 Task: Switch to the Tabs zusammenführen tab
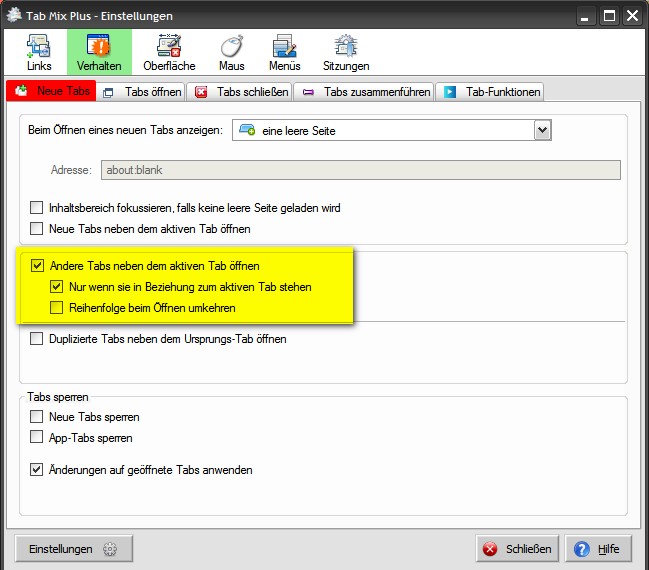pyautogui.click(x=366, y=91)
